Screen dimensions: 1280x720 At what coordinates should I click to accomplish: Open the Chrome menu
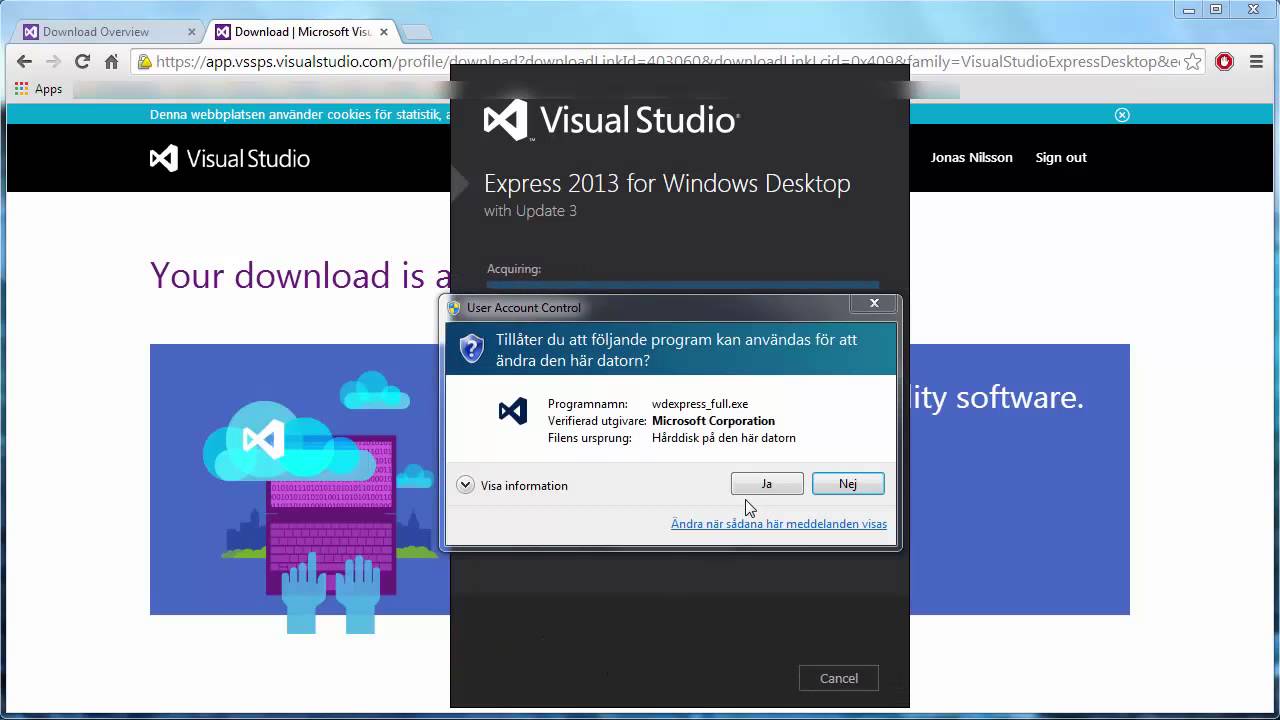coord(1257,62)
